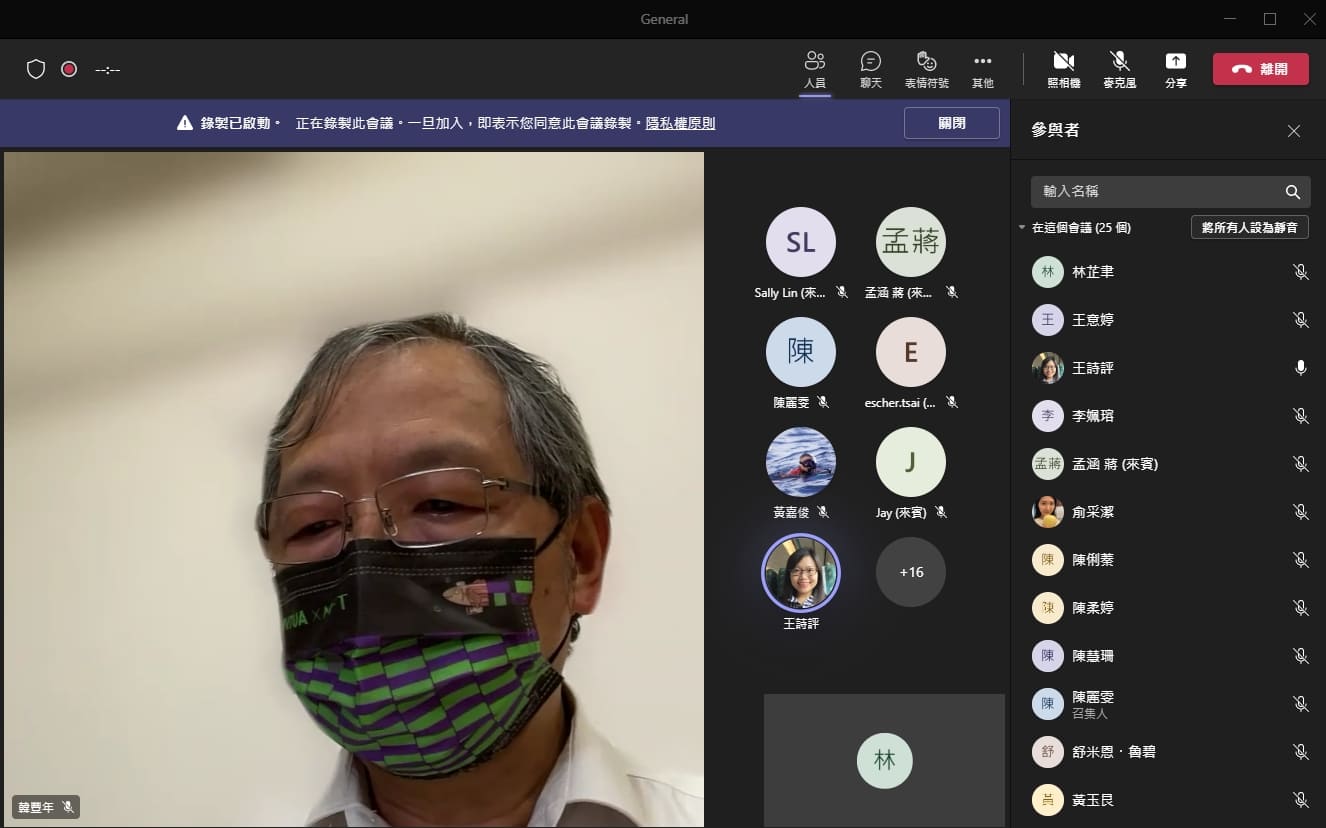Screen dimensions: 1326x828
Task: Click the shield security icon
Action: 36,69
